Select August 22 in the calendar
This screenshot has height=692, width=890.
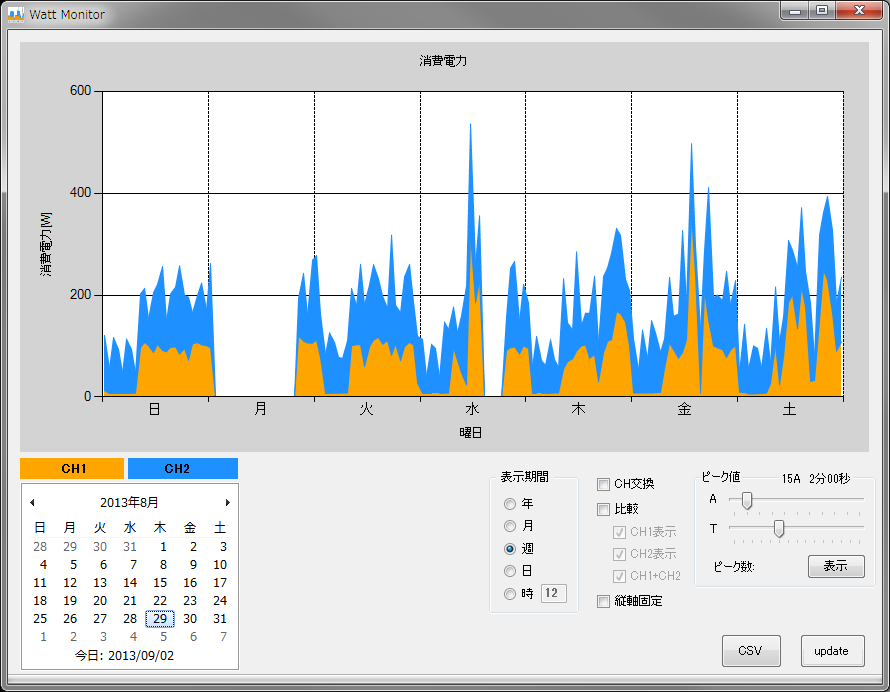click(x=160, y=601)
